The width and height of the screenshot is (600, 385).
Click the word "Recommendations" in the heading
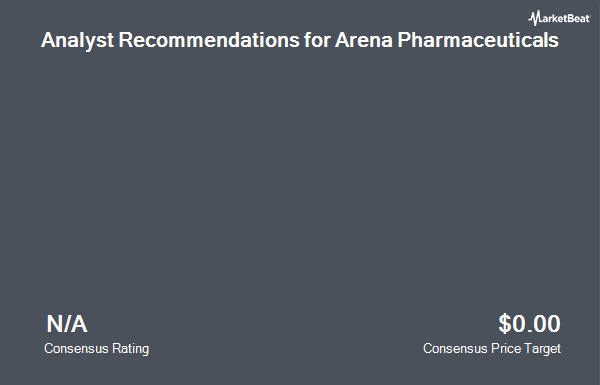coord(209,39)
